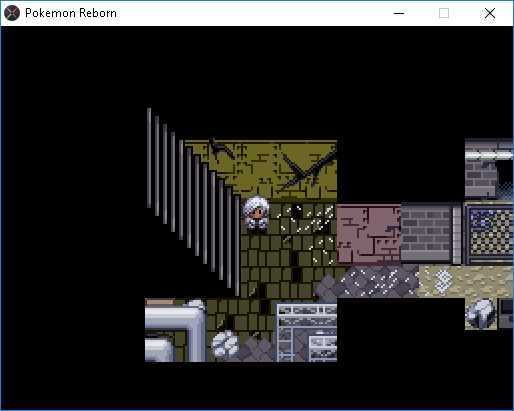
Task: Click the Pokemon Reborn app icon in title bar
Action: [12, 13]
